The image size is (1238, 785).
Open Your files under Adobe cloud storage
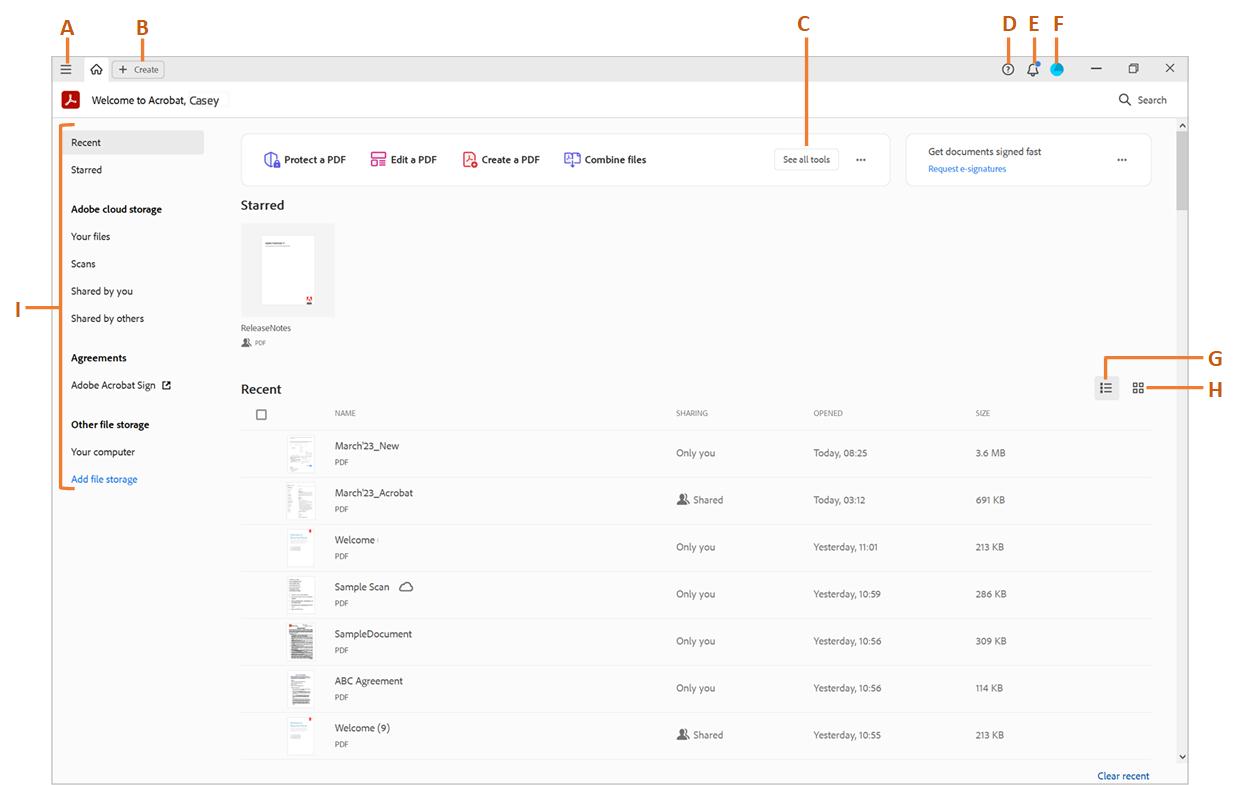click(91, 237)
